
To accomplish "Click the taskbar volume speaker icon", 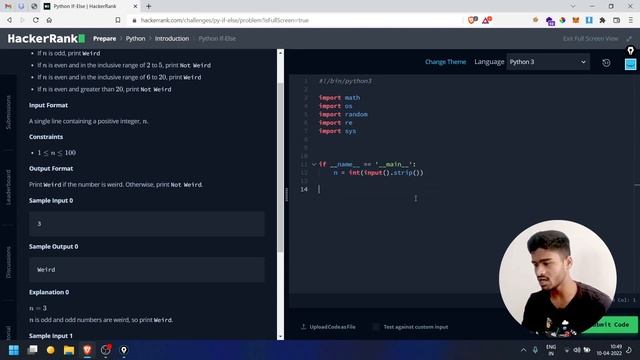I will (x=577, y=350).
